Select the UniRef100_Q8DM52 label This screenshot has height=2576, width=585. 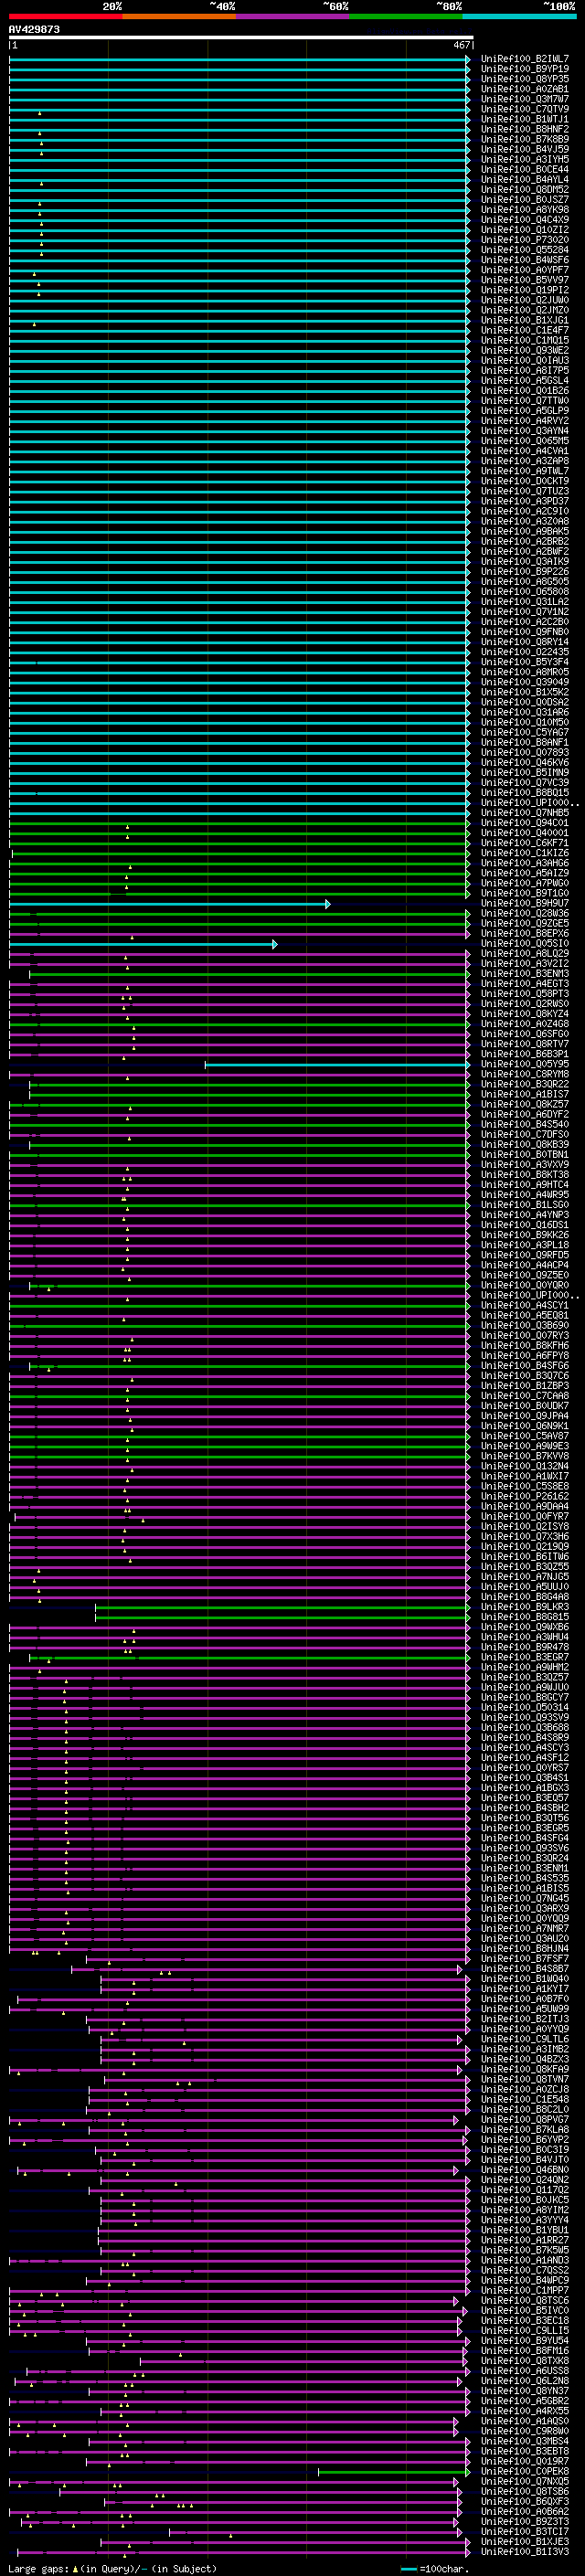click(525, 190)
